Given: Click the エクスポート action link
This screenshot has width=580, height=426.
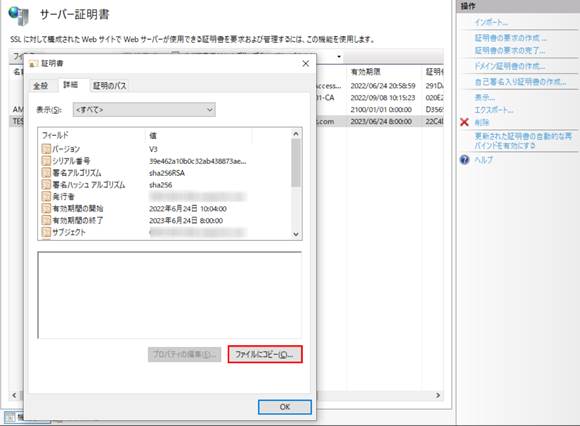Looking at the screenshot, I should click(x=494, y=110).
